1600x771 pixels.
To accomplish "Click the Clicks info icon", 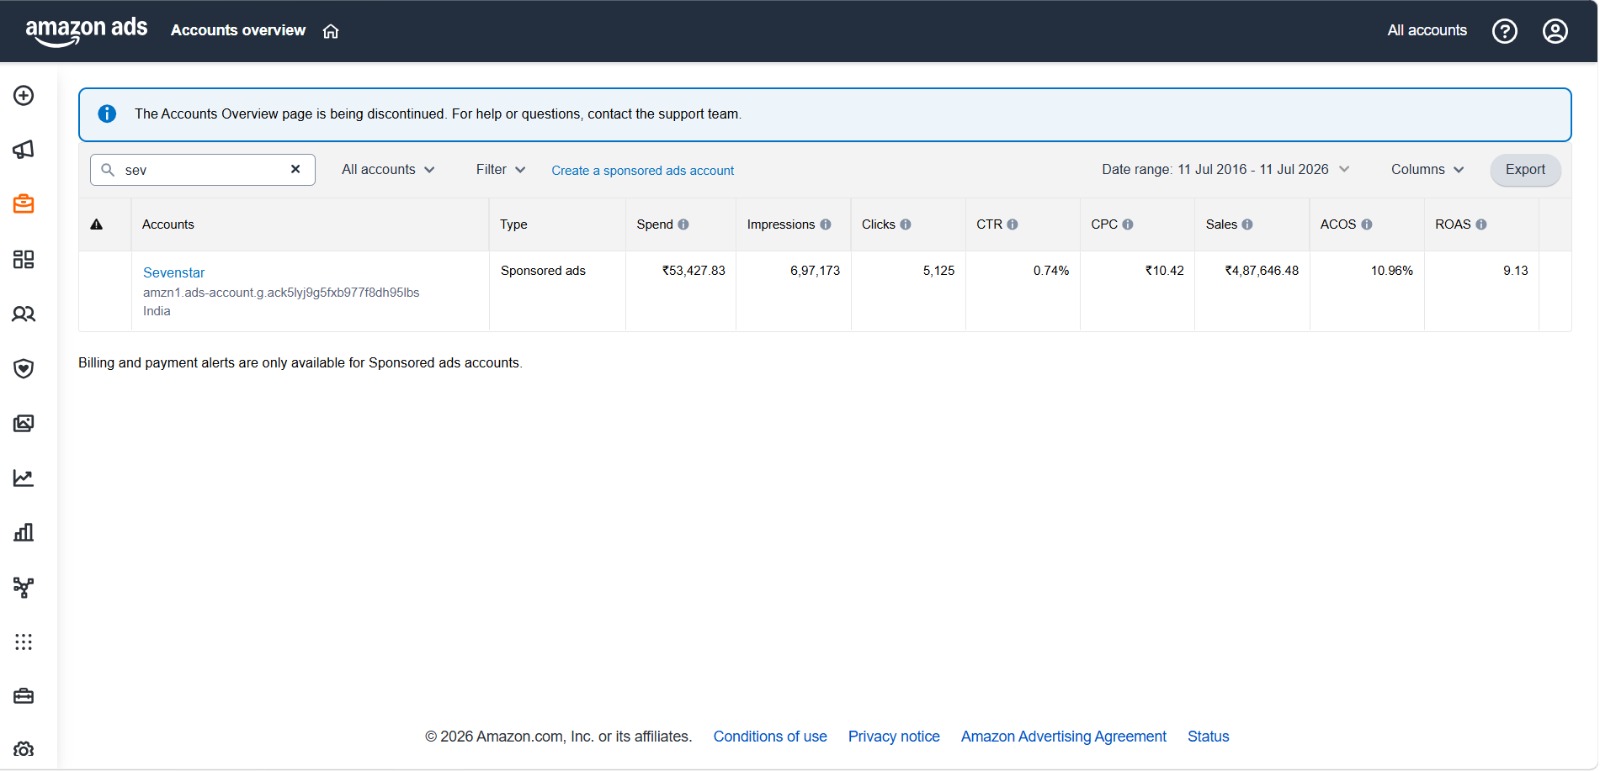I will coord(906,225).
